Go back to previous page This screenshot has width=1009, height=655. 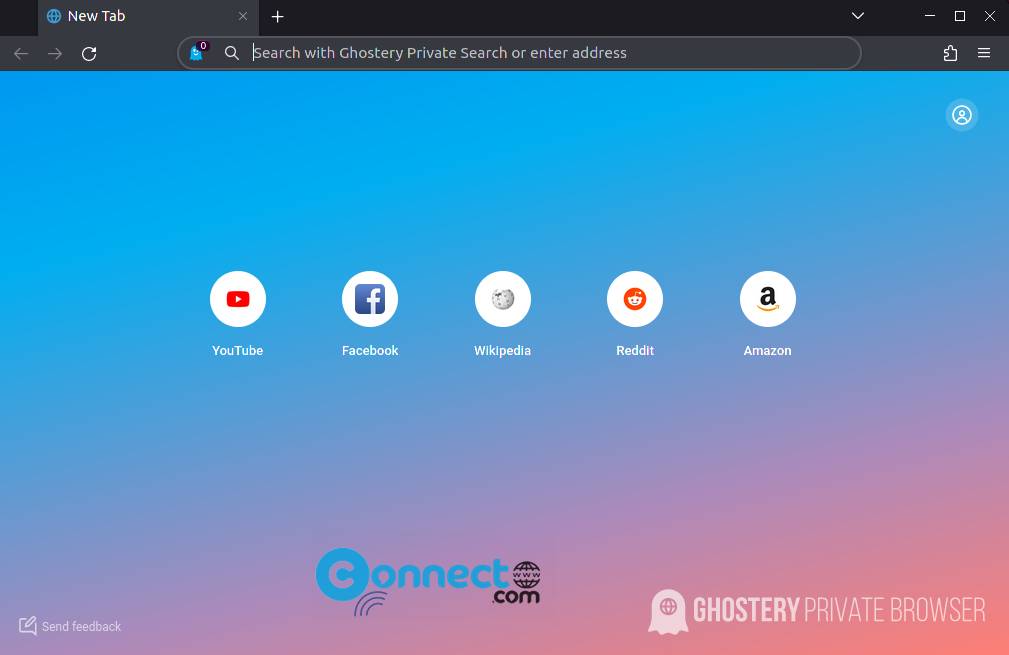click(21, 53)
